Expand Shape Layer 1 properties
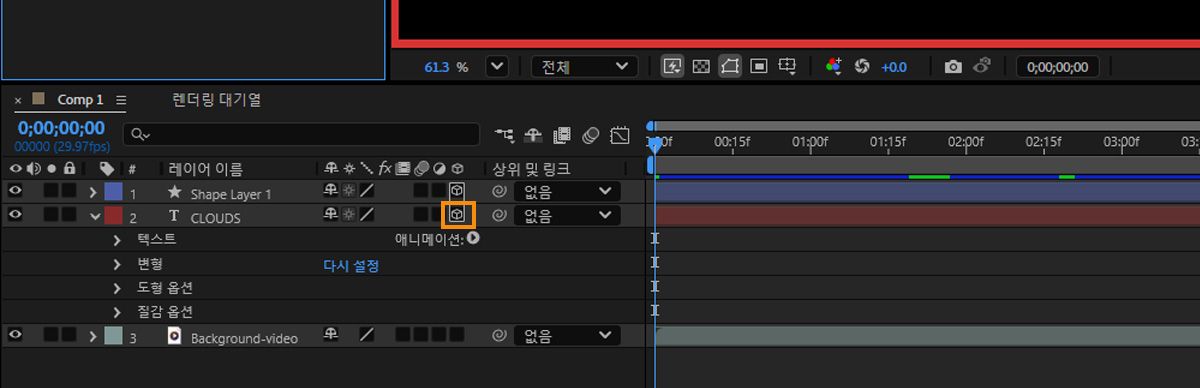Image resolution: width=1200 pixels, height=388 pixels. (x=94, y=191)
